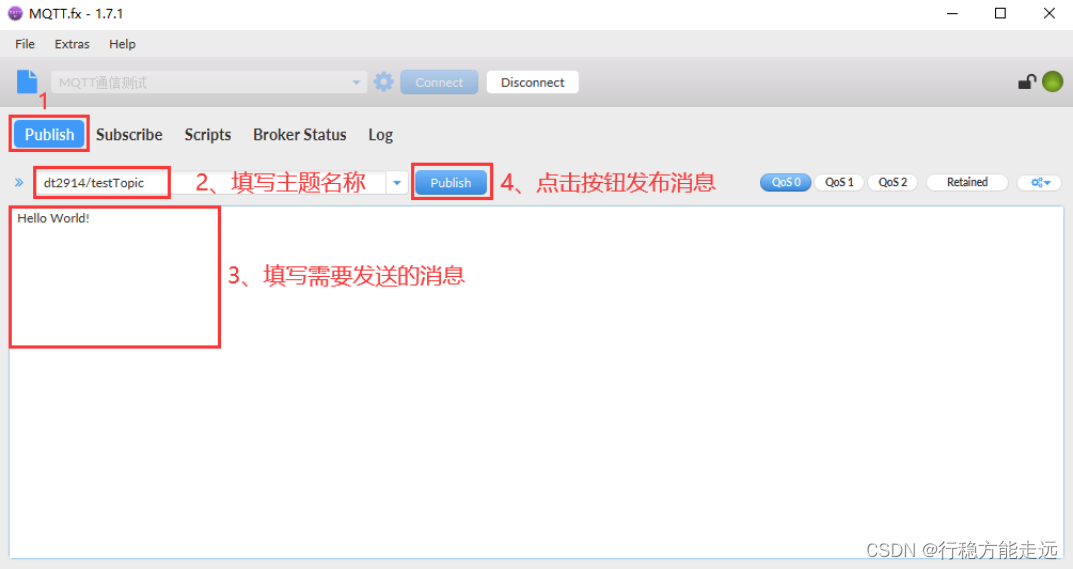Click the green connection status indicator

(x=1052, y=81)
